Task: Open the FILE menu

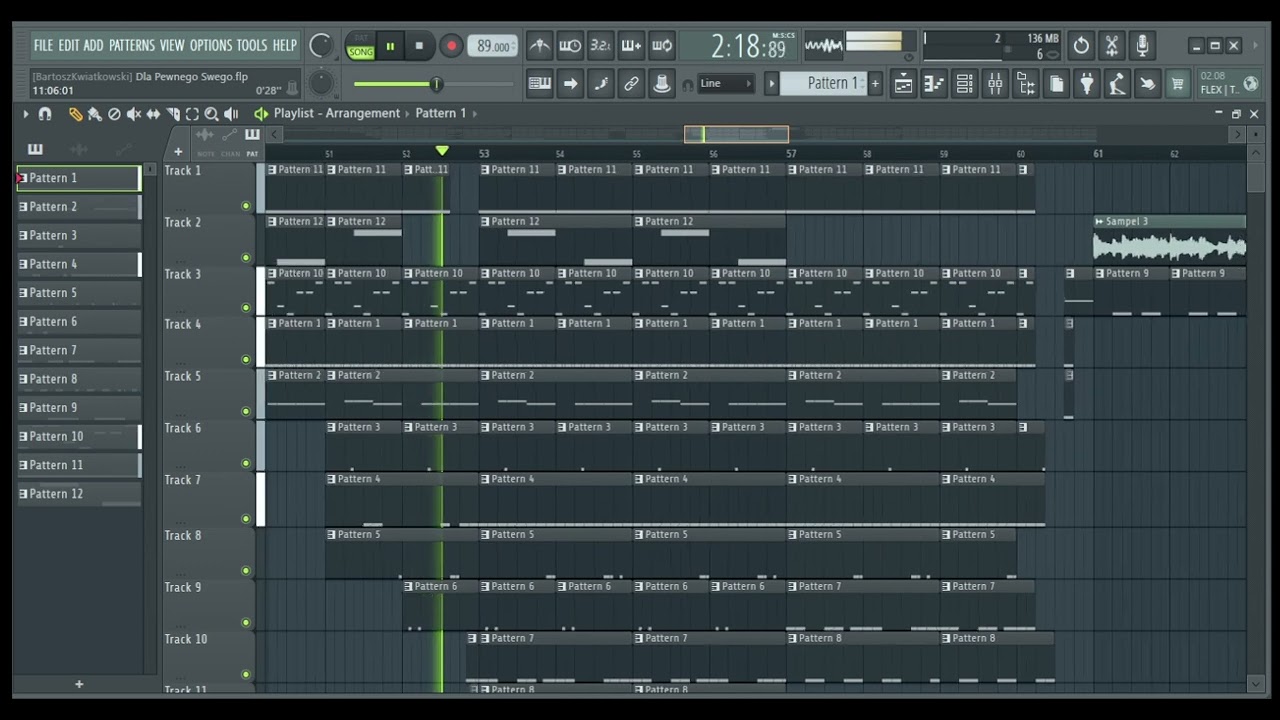Action: point(43,46)
